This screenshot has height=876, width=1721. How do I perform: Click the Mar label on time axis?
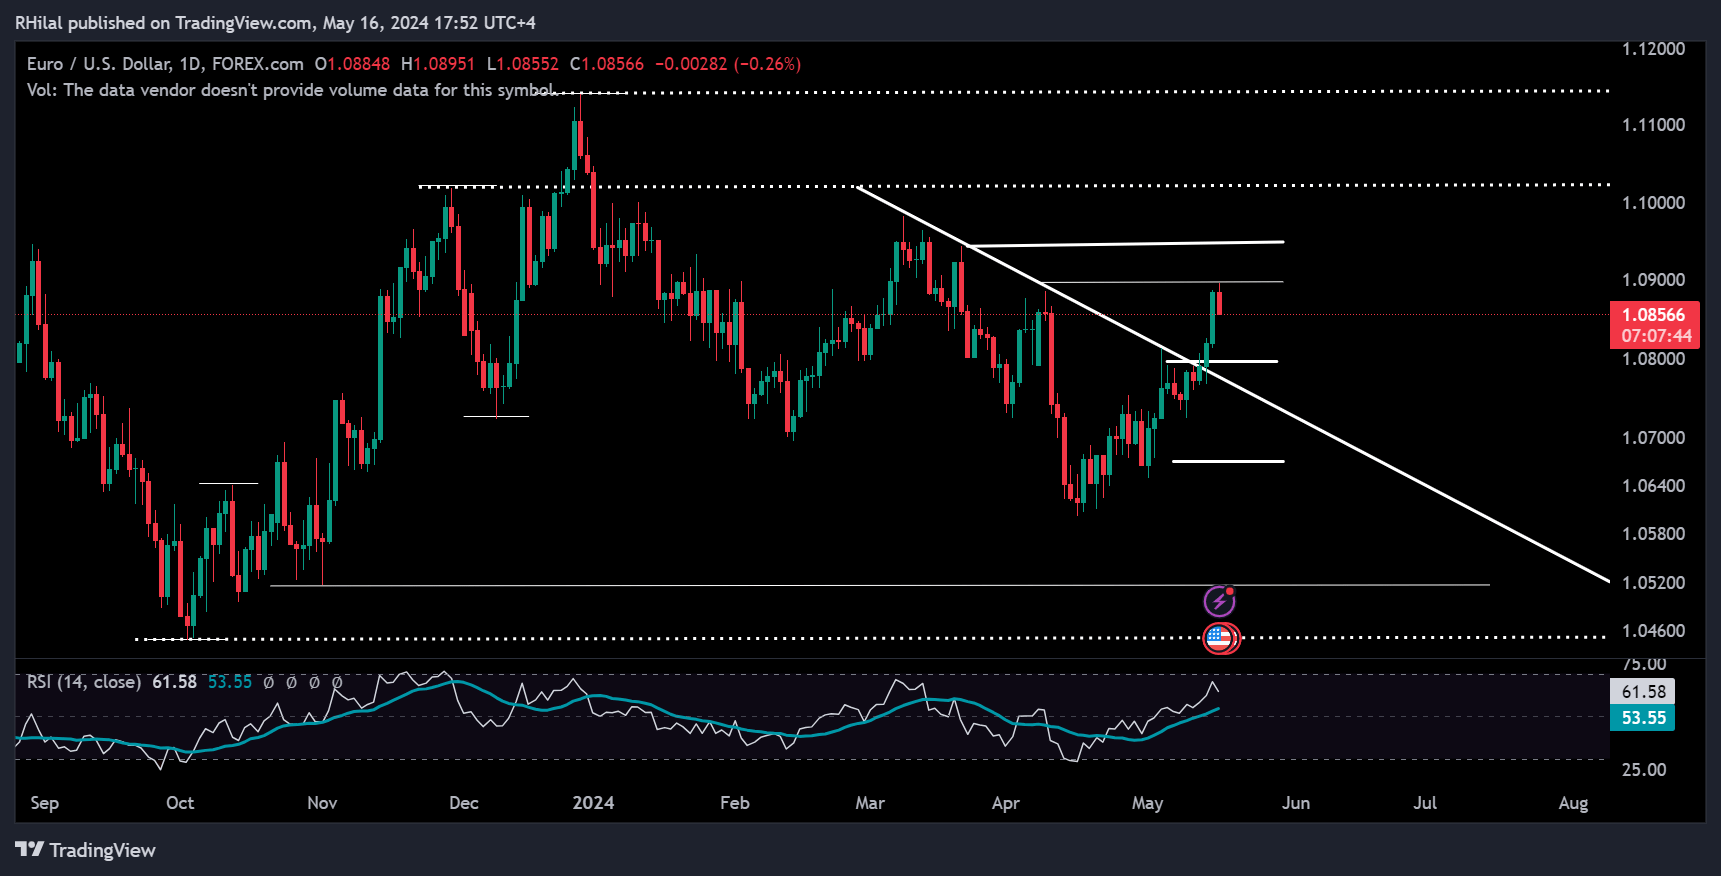pos(870,803)
